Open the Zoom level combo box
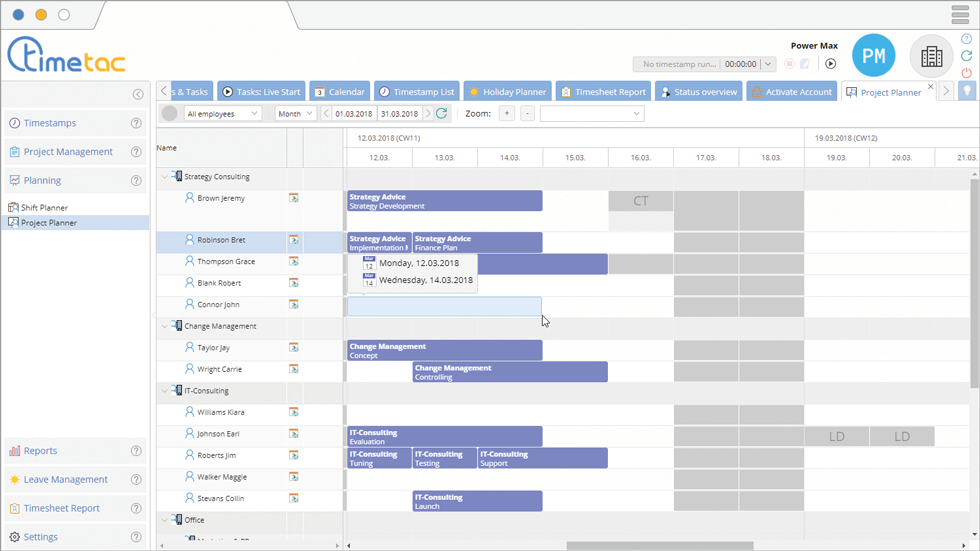 pyautogui.click(x=592, y=114)
